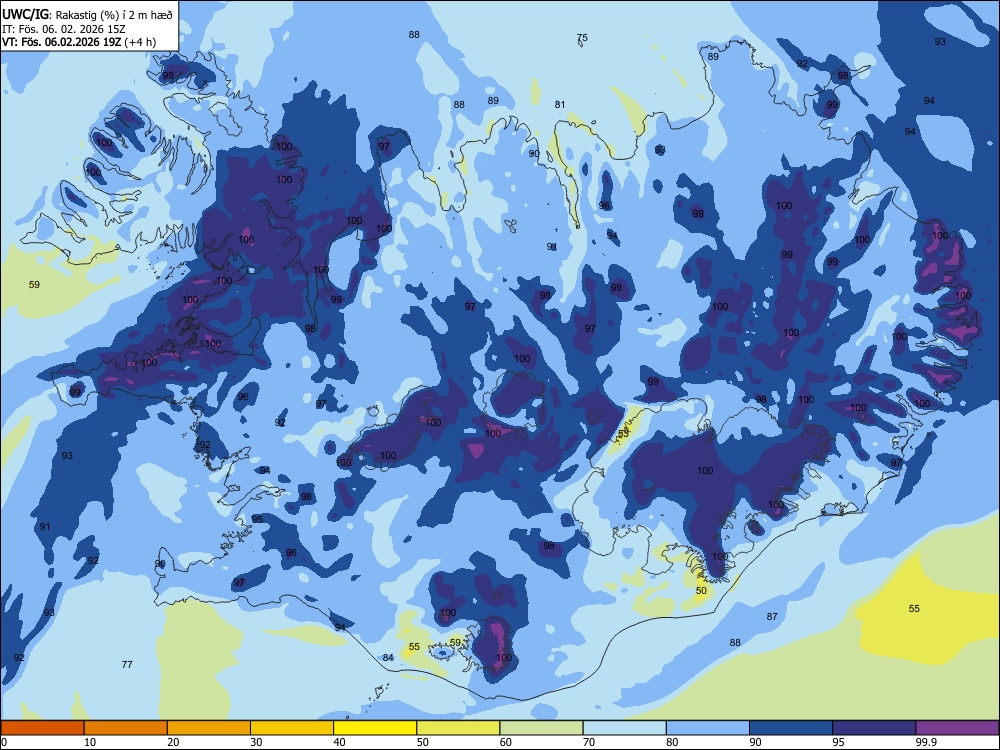Click the title 'UWC/IG: Rakastig (%) í 2 m hæð'
This screenshot has height=750, width=1000.
87,14
